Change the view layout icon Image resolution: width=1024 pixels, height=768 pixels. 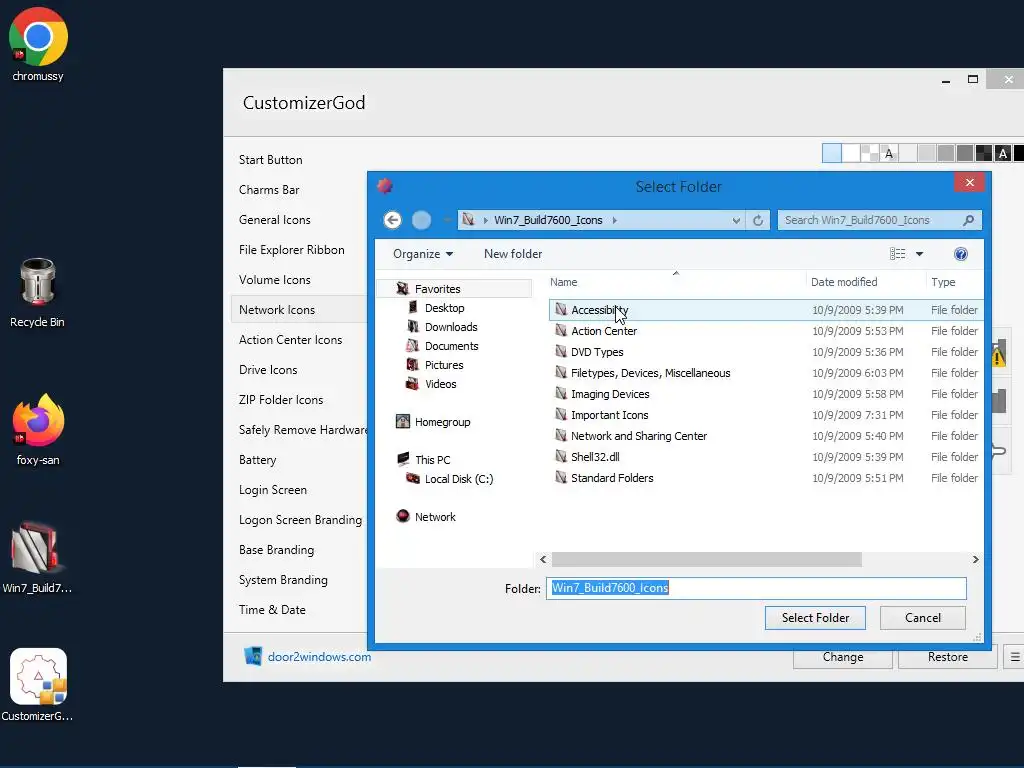point(898,254)
